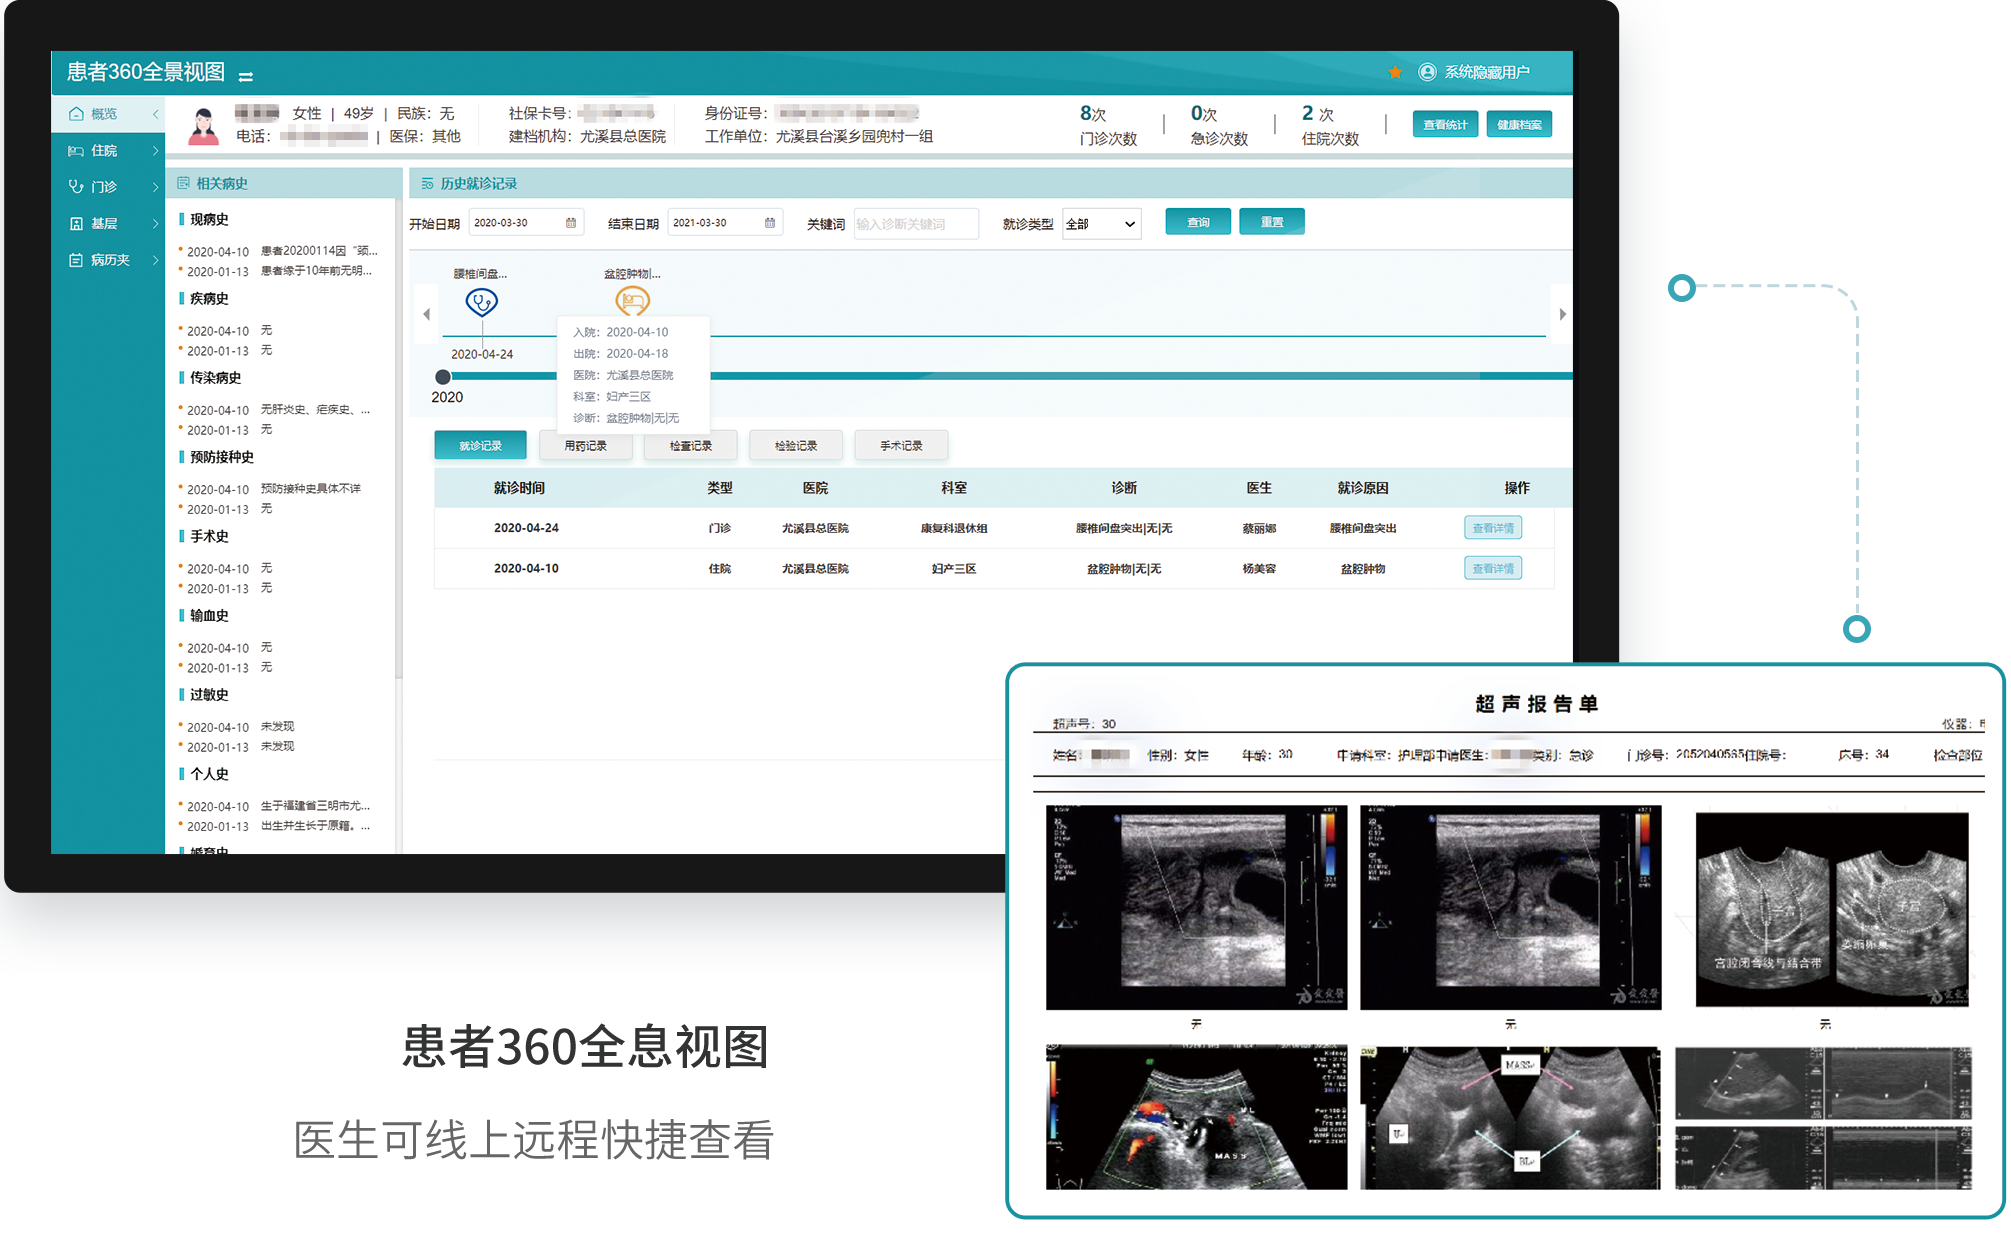The image size is (2011, 1240).
Task: Click 查看详情 for the 2020-04-10 visit
Action: point(1492,568)
